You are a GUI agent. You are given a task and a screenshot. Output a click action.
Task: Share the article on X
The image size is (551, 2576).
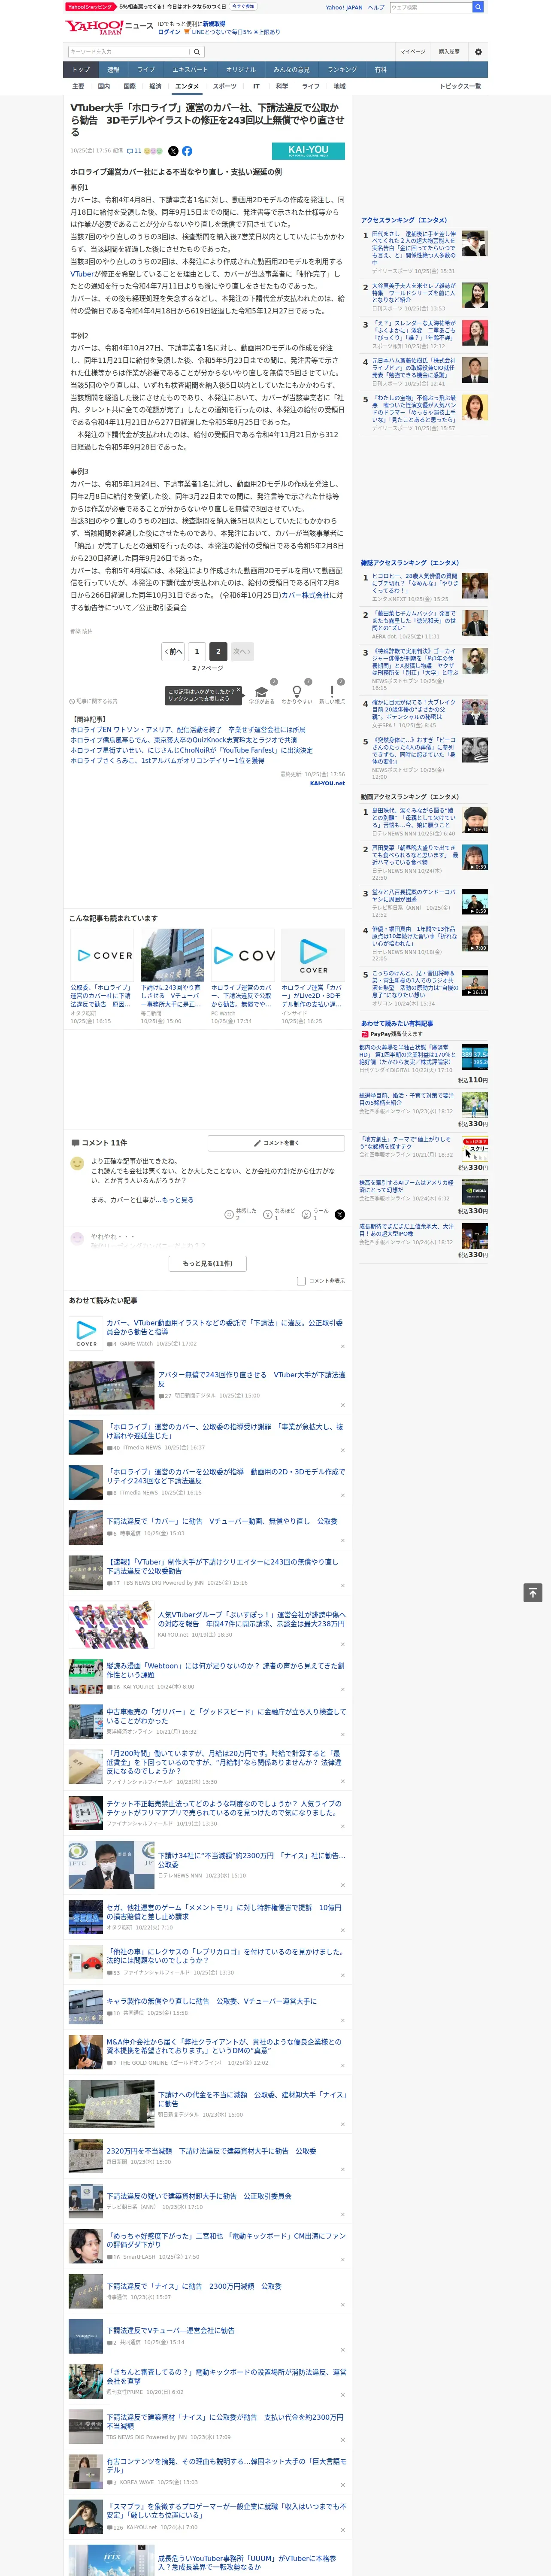click(x=173, y=151)
